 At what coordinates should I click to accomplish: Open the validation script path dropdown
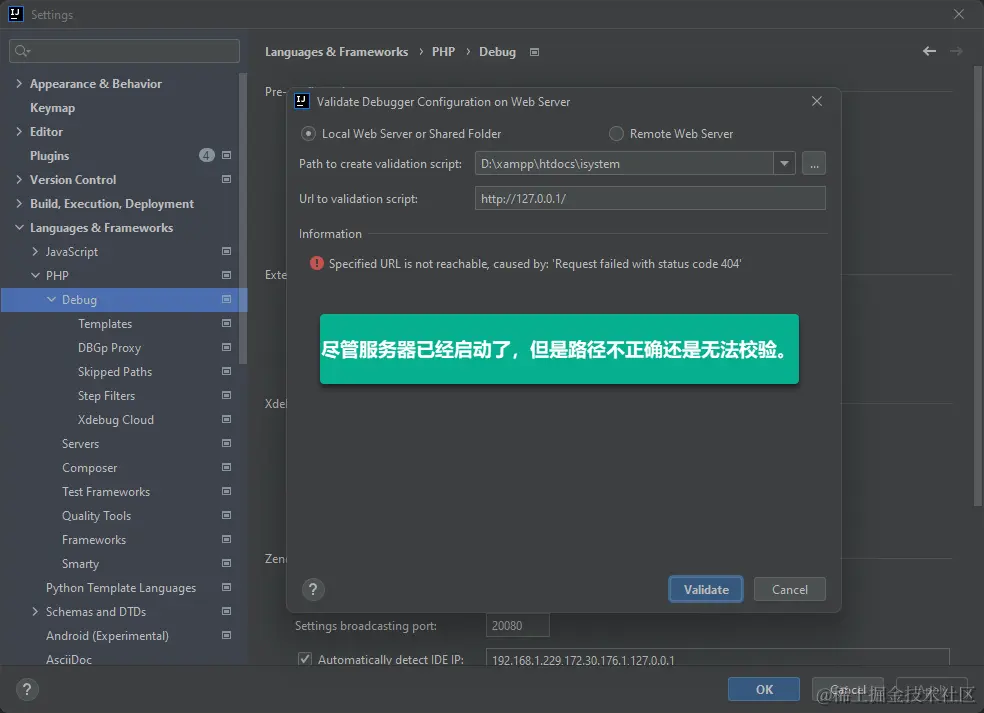click(784, 163)
